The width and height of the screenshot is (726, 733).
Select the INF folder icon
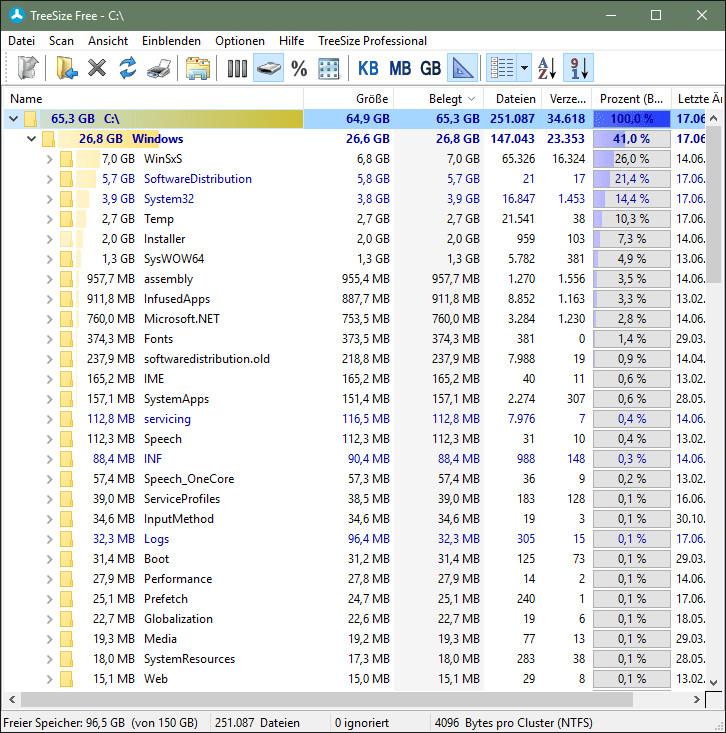[66, 459]
